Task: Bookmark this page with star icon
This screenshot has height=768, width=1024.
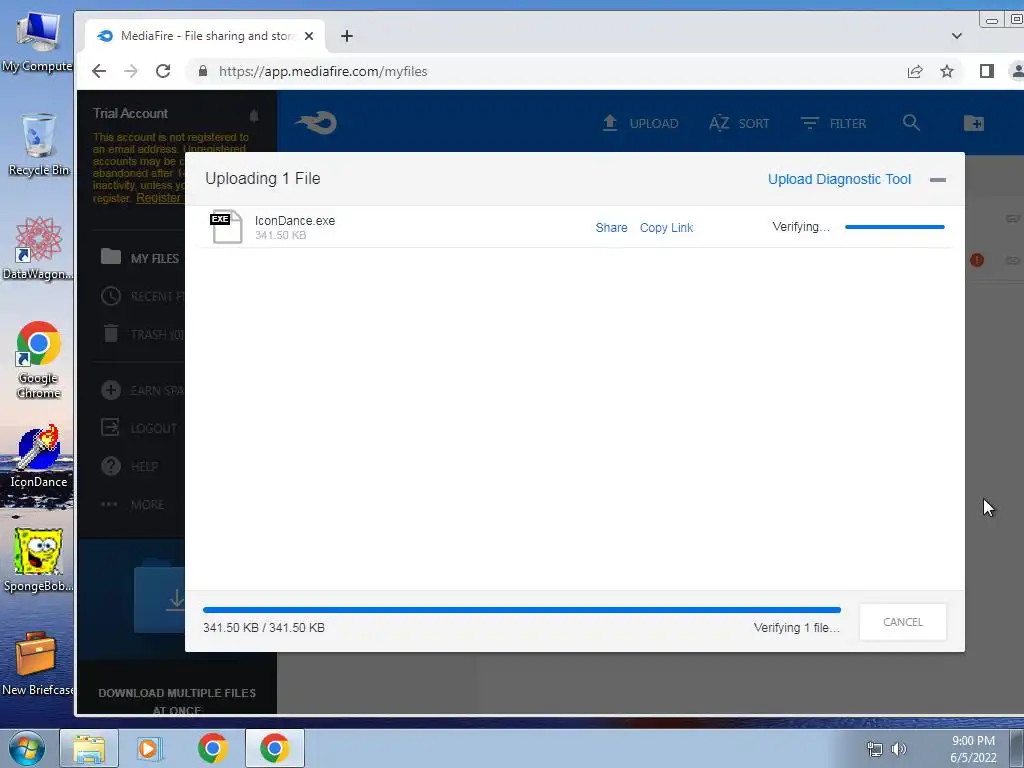Action: coord(947,71)
